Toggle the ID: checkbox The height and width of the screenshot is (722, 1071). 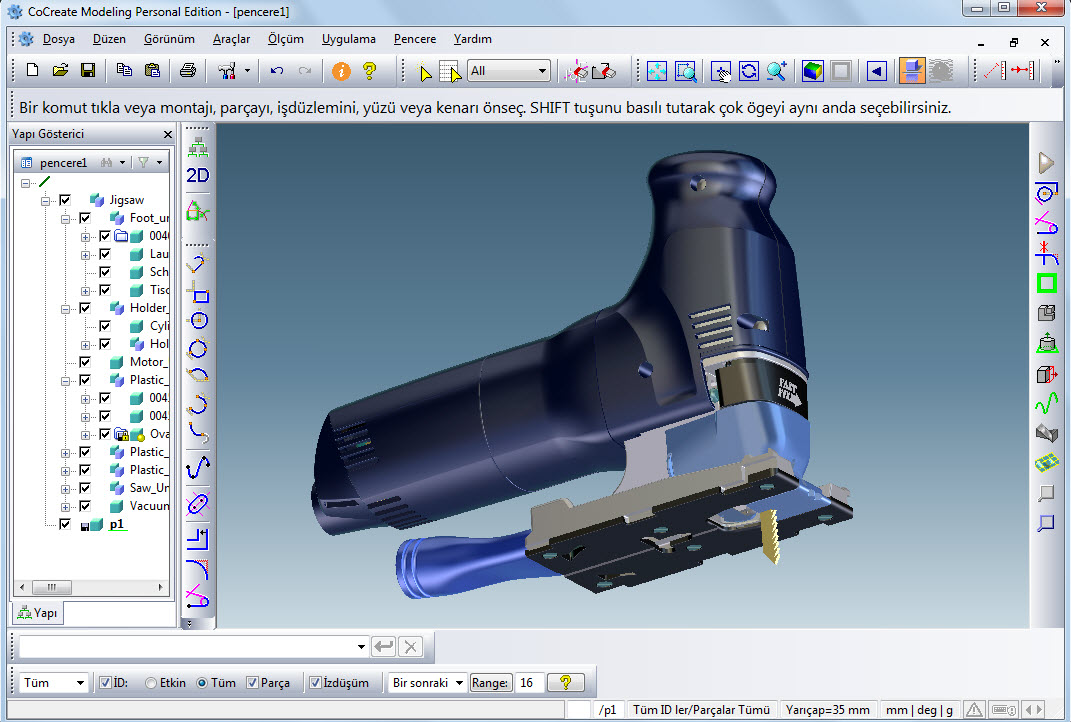105,682
